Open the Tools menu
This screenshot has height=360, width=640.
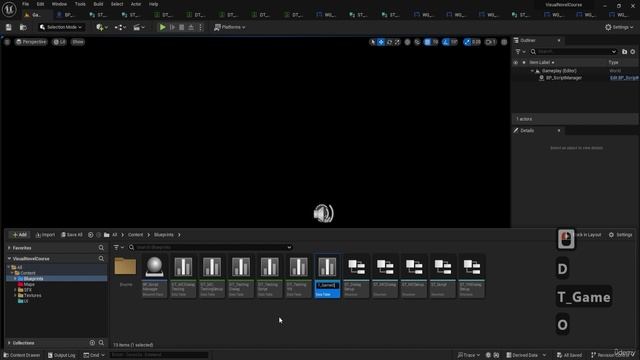point(80,4)
